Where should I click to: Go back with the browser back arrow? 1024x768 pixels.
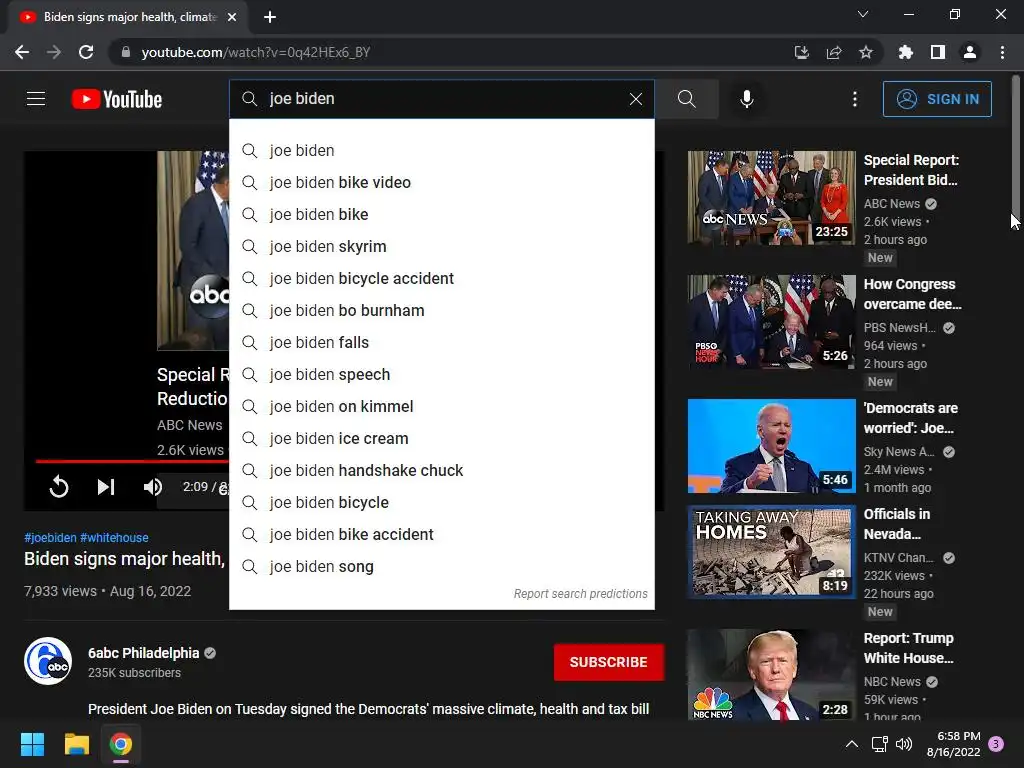click(22, 52)
